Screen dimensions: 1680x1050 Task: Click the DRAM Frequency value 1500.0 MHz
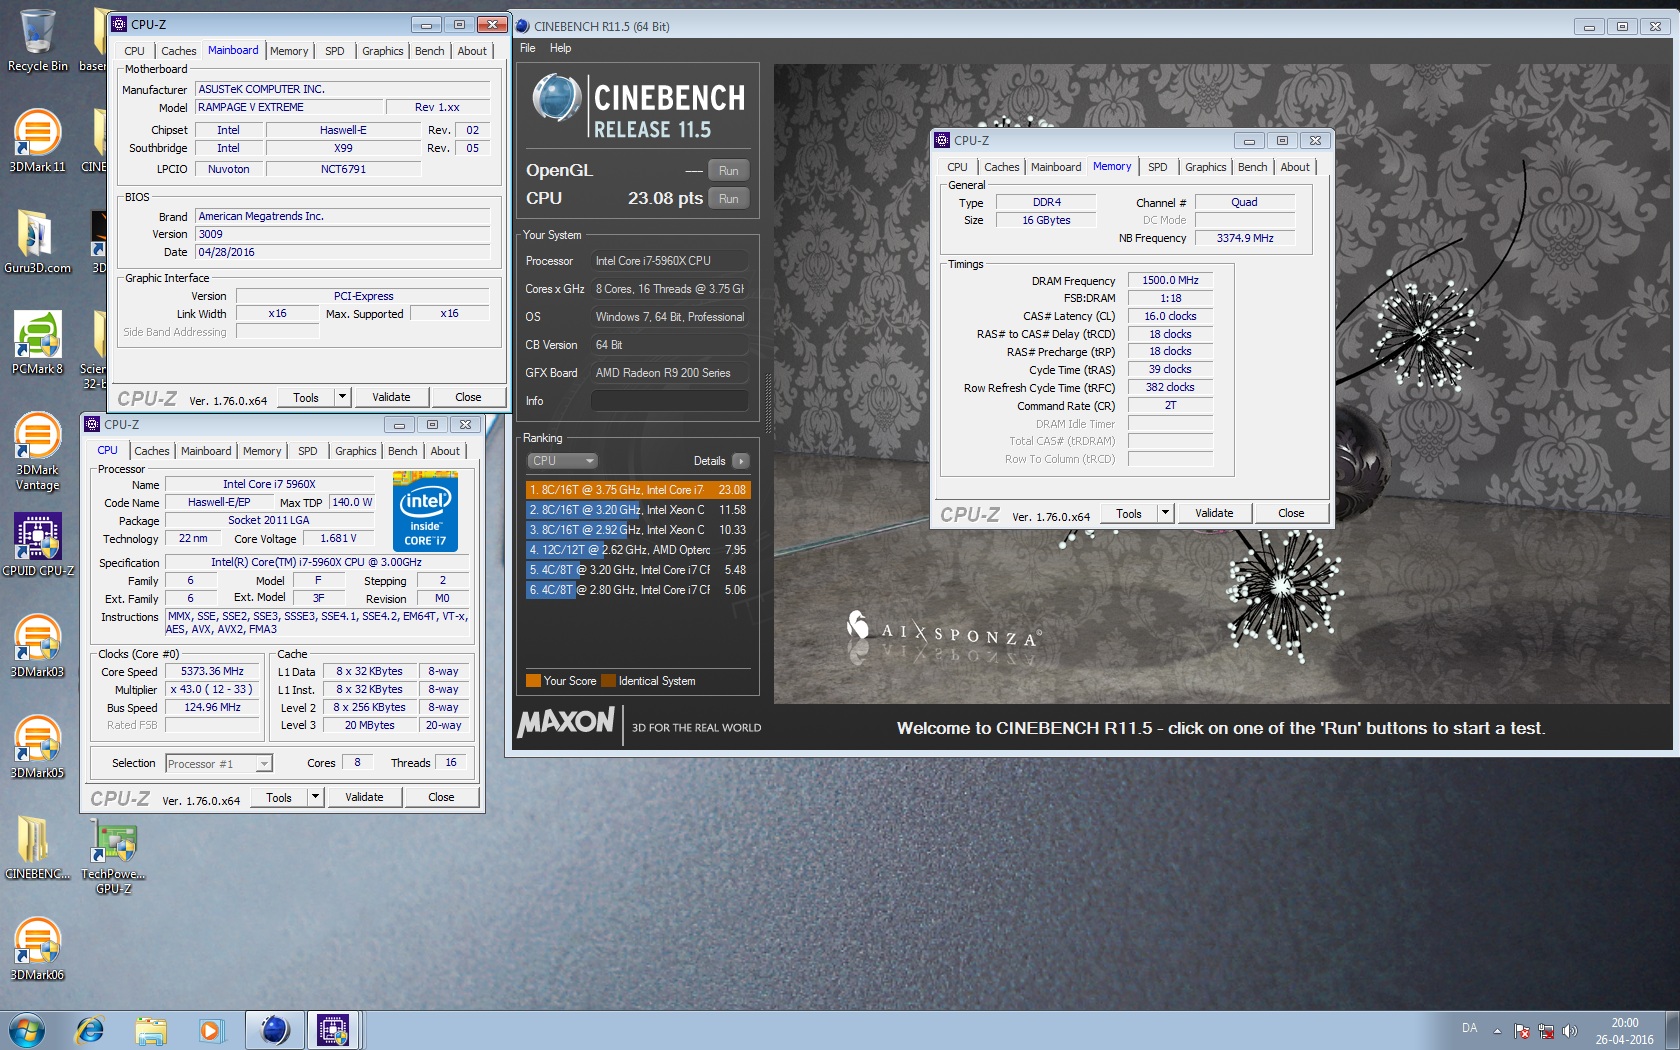tap(1170, 281)
